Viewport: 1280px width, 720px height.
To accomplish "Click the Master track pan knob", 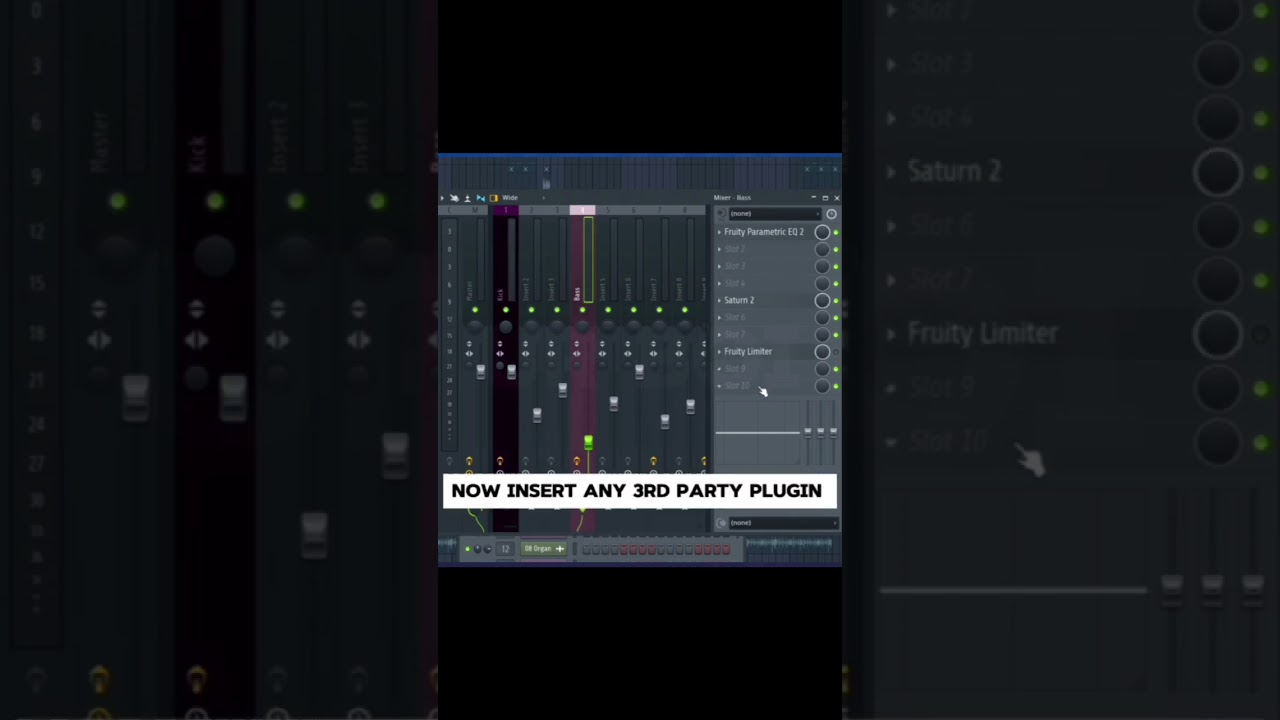I will [475, 327].
